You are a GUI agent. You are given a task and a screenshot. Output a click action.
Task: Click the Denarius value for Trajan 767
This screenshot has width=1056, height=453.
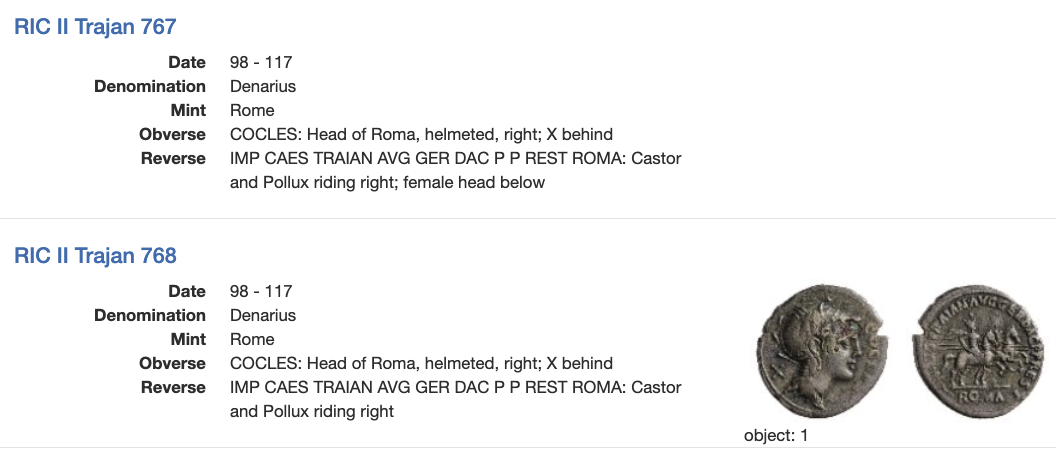tap(263, 86)
